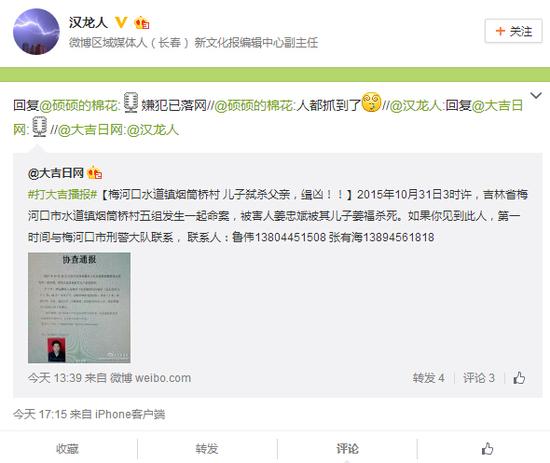
Task: Select the 转发 tab at bottom
Action: 207,449
